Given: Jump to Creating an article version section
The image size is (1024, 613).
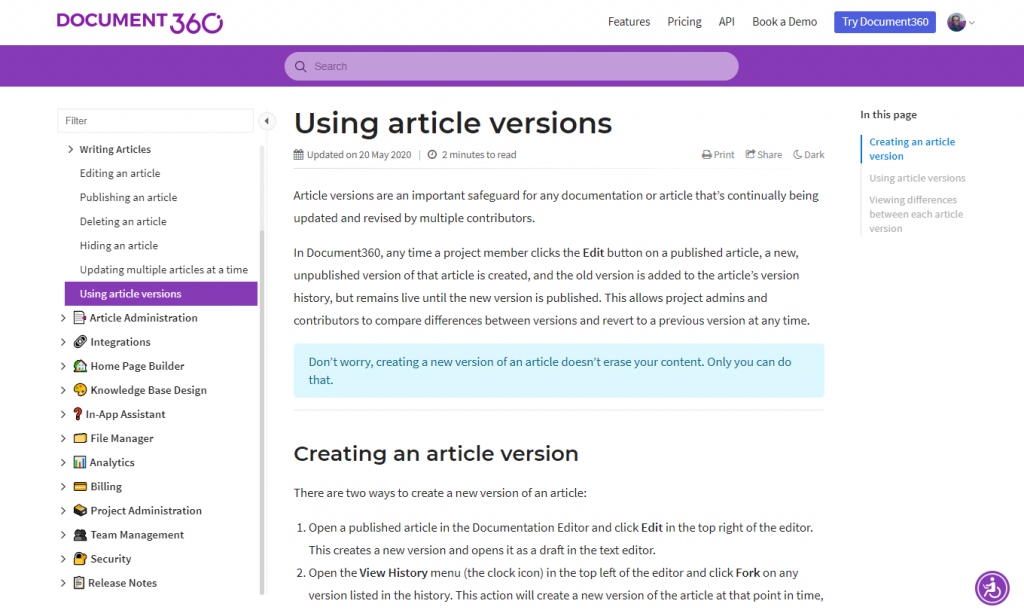Looking at the screenshot, I should point(910,148).
